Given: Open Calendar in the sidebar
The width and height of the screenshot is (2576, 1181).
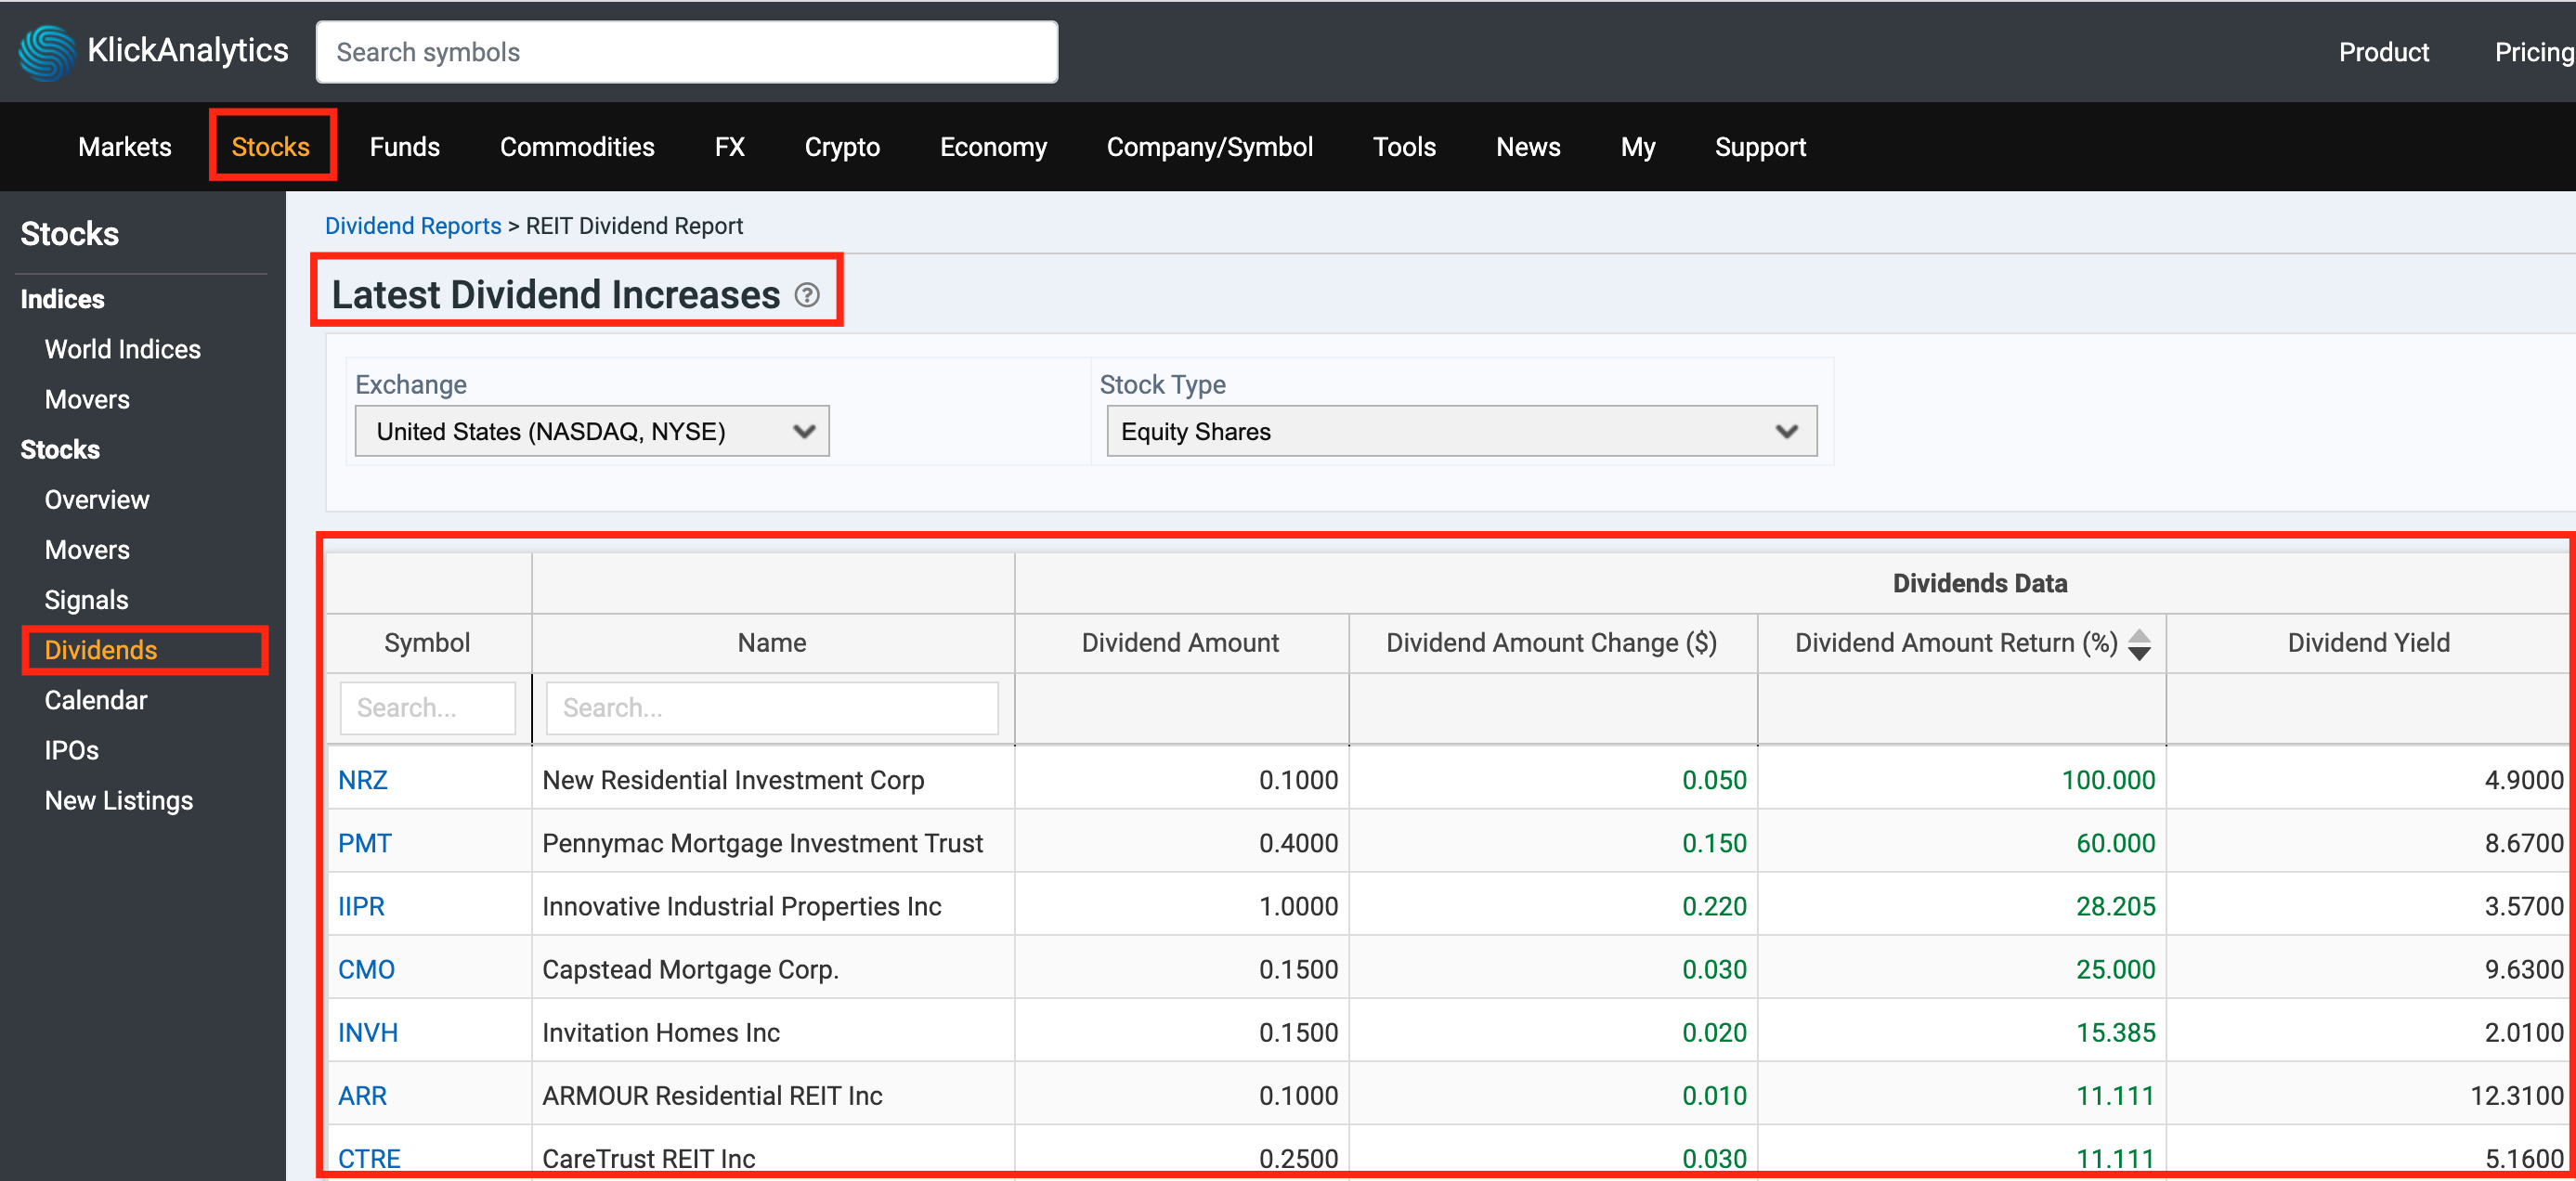Looking at the screenshot, I should click(96, 700).
